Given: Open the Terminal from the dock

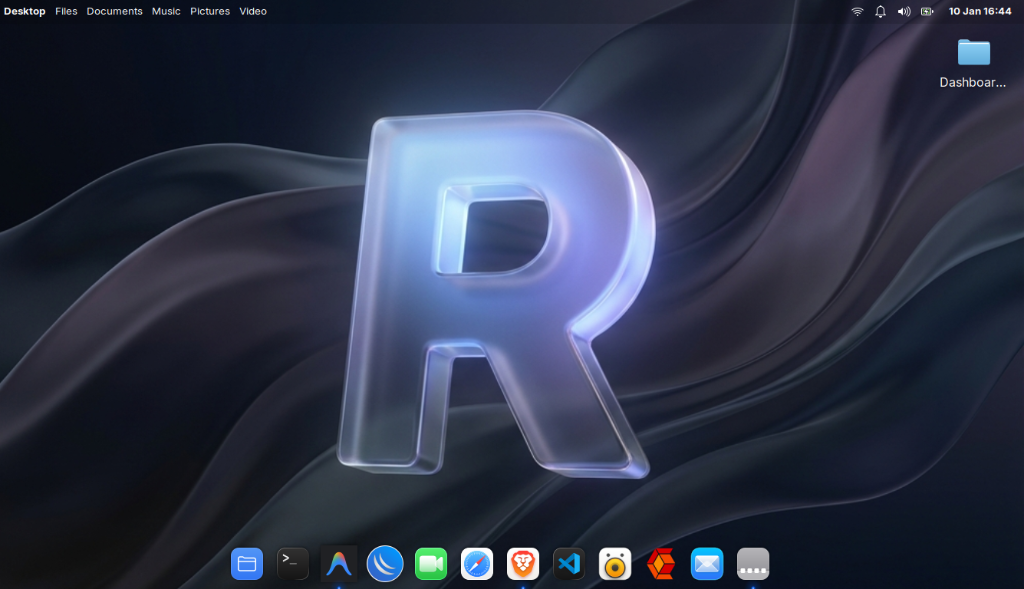Looking at the screenshot, I should point(292,563).
